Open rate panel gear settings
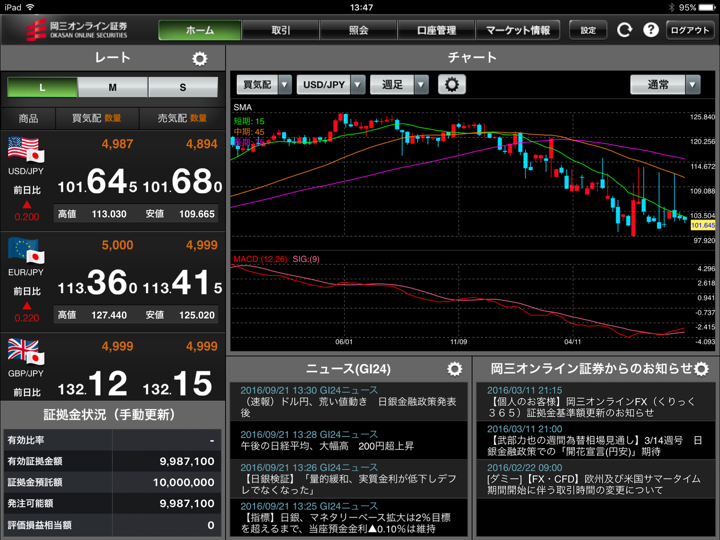This screenshot has height=540, width=720. pyautogui.click(x=199, y=59)
